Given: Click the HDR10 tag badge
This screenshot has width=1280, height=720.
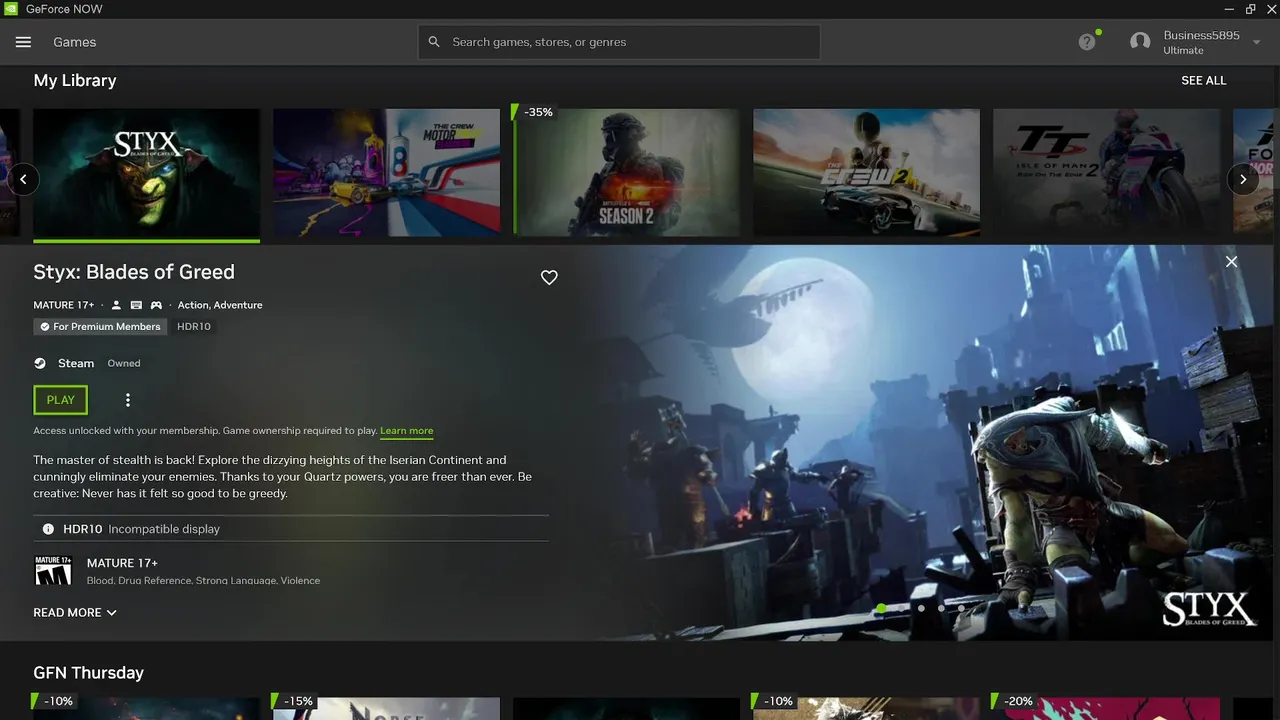Looking at the screenshot, I should click(194, 327).
